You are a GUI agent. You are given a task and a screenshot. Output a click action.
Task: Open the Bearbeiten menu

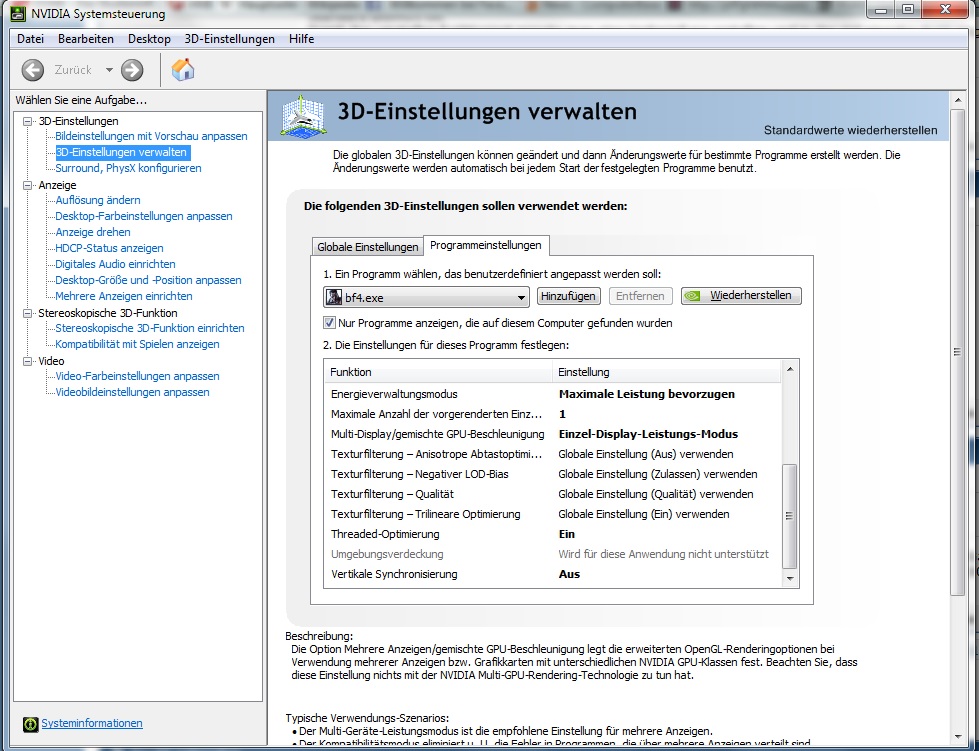tap(86, 39)
